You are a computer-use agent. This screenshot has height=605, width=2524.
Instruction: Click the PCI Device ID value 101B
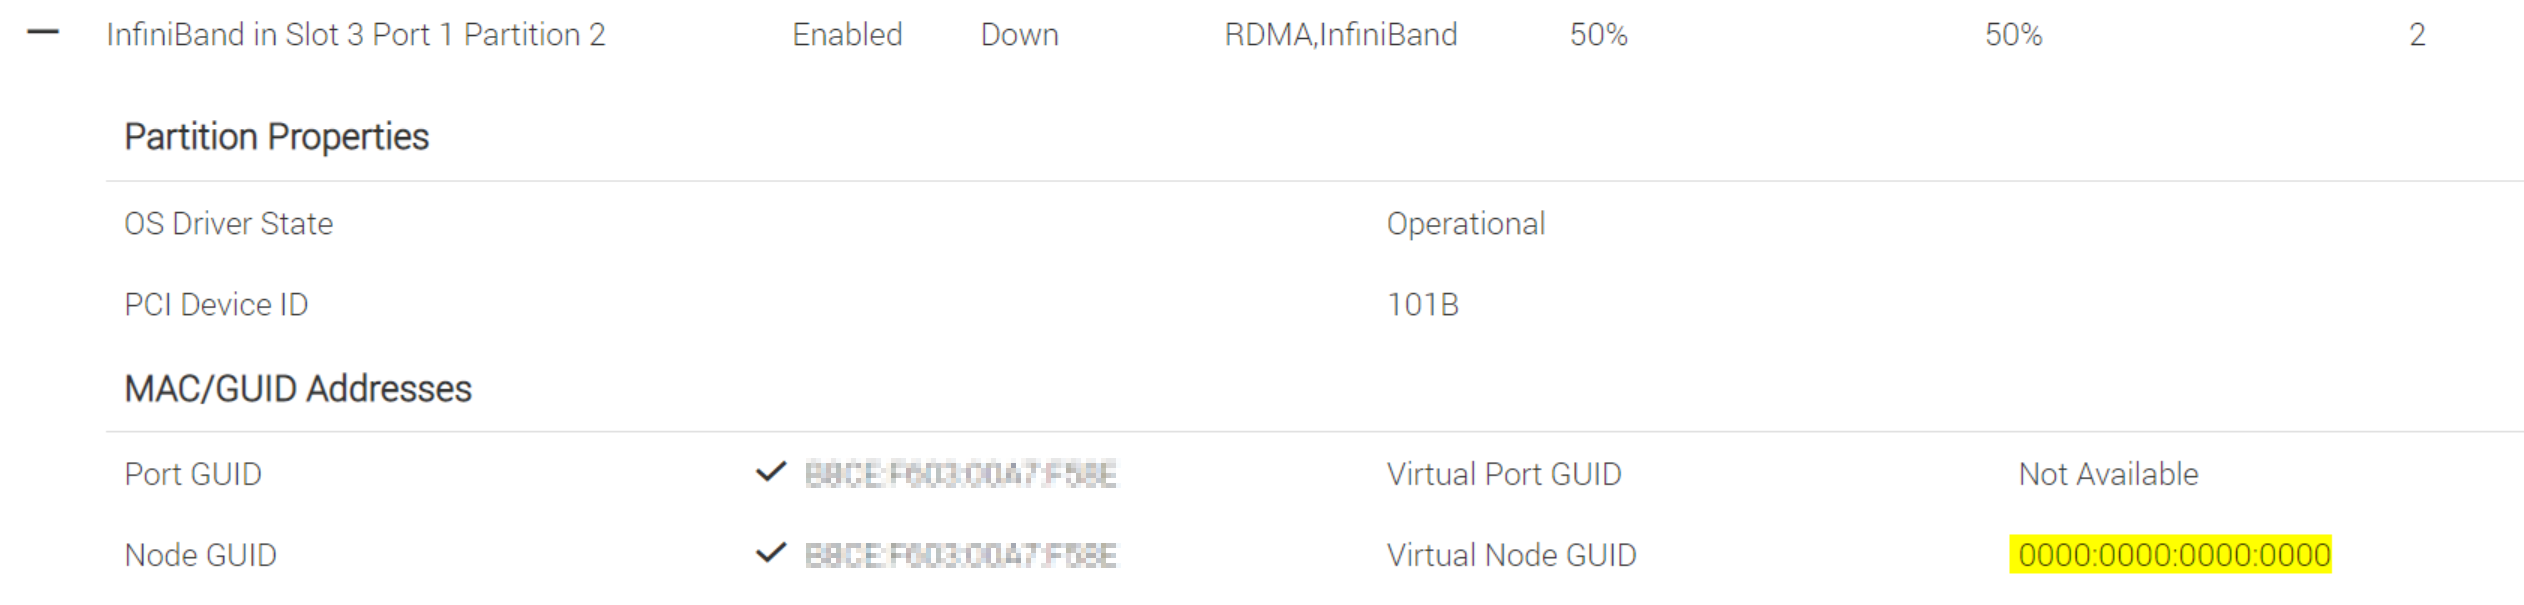click(x=1421, y=305)
